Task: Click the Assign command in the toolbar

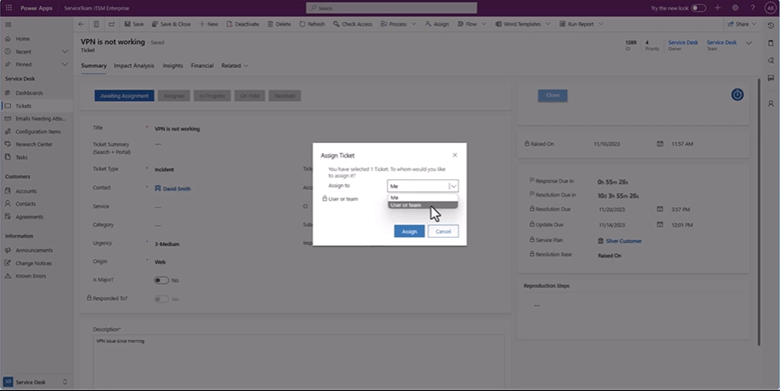Action: point(437,24)
